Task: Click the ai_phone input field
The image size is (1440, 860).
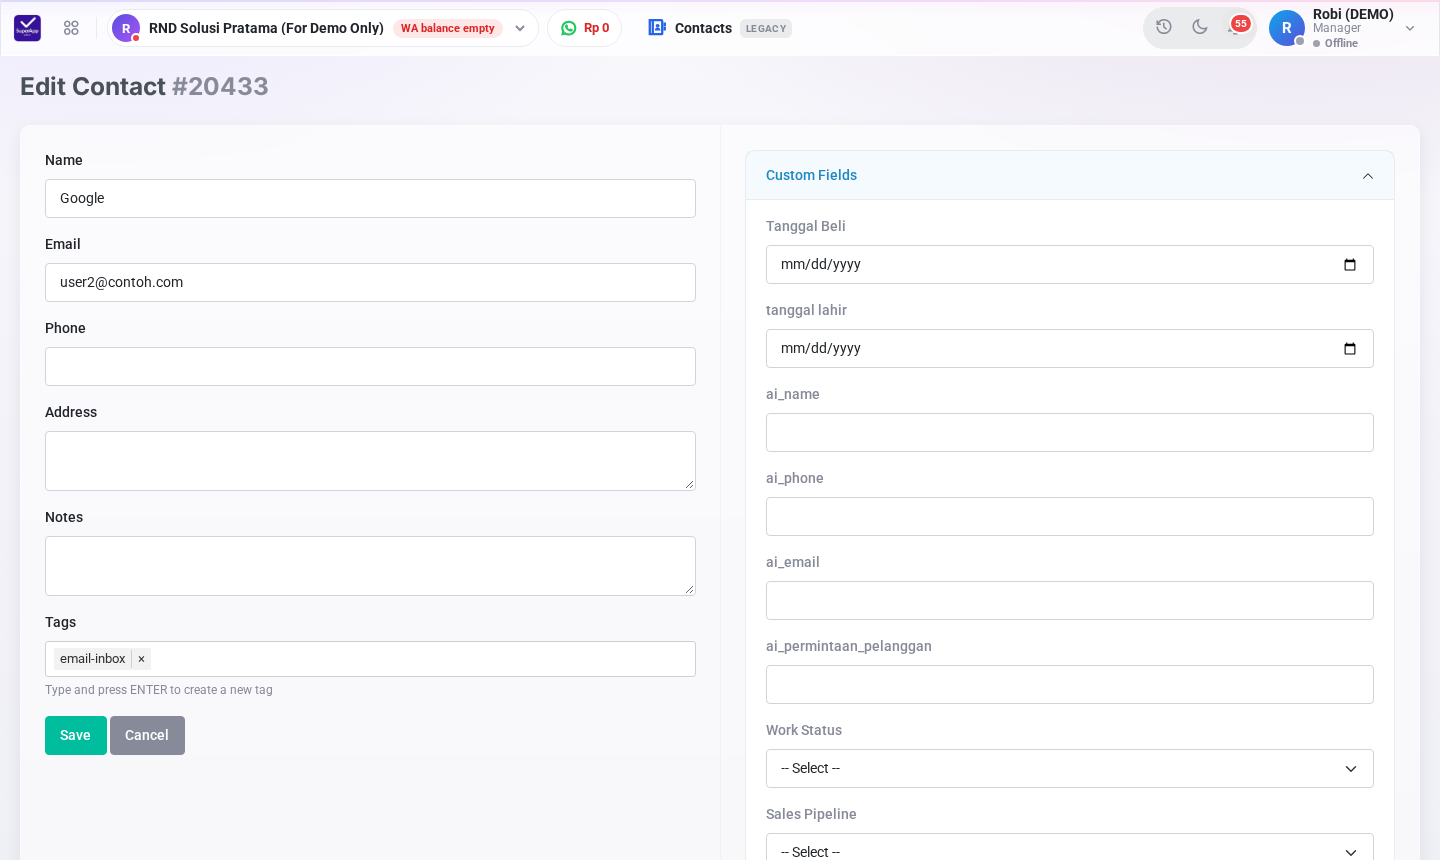Action: tap(1070, 517)
